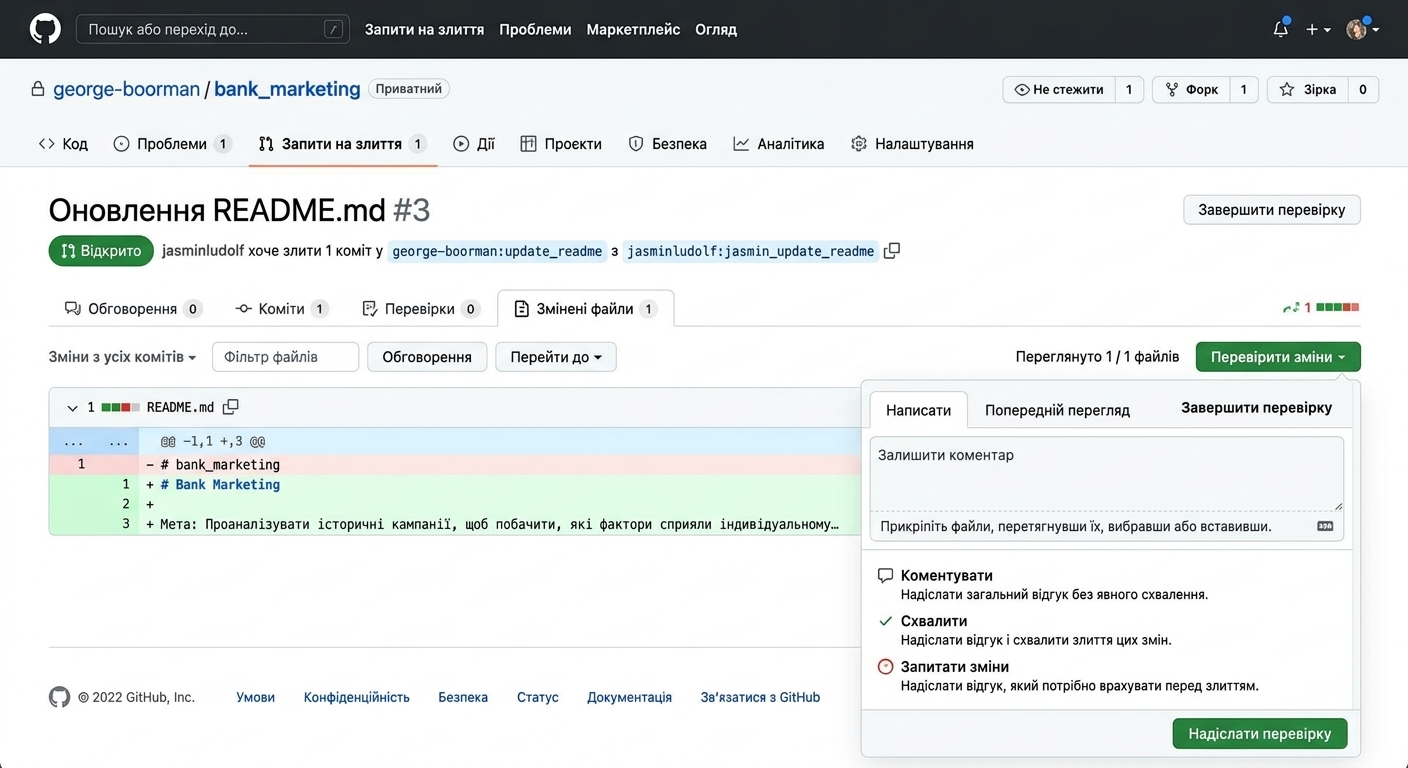The height and width of the screenshot is (768, 1408).
Task: Expand hidden diff lines above hunk
Action: click(x=94, y=441)
